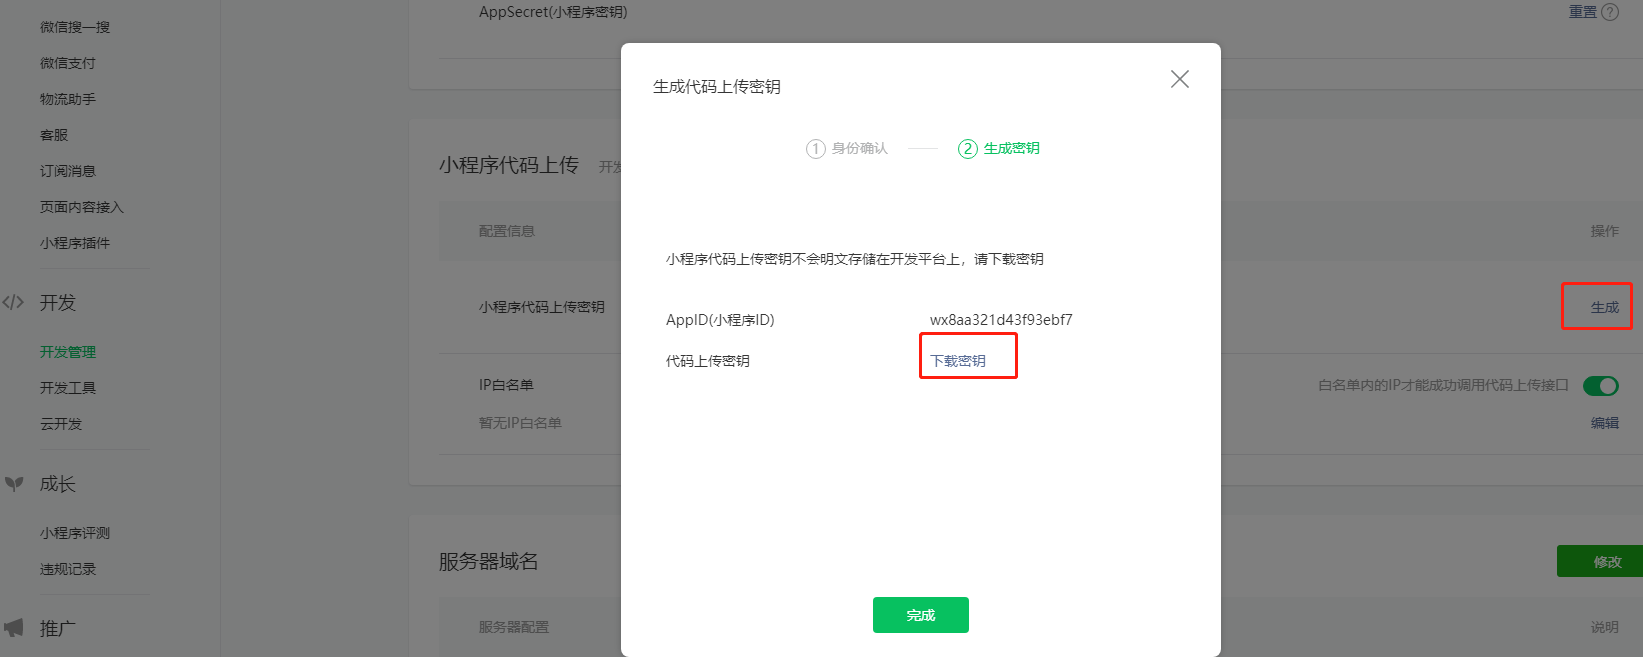
Task: Click the 生成 link in background page
Action: pyautogui.click(x=1605, y=308)
